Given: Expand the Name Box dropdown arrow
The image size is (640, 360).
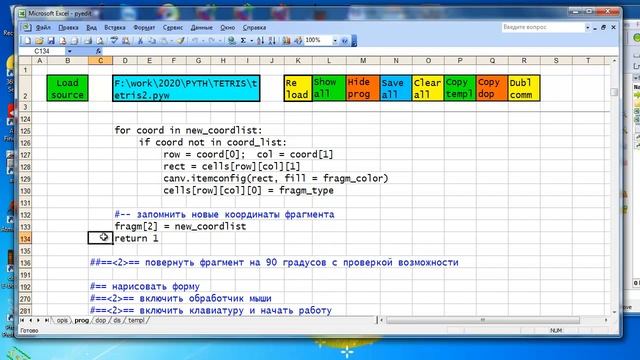Looking at the screenshot, I should tap(70, 51).
